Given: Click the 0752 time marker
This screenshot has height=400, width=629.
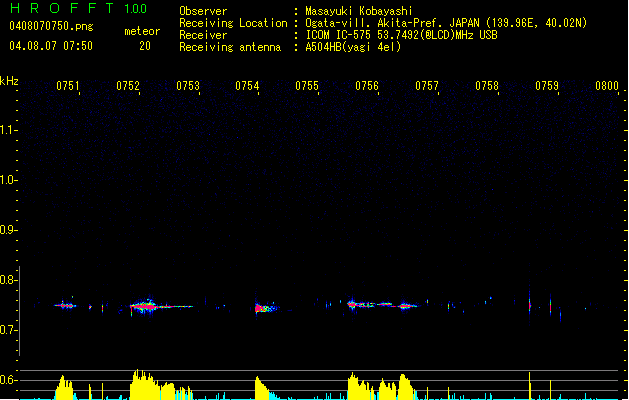Looking at the screenshot, I should pos(128,86).
